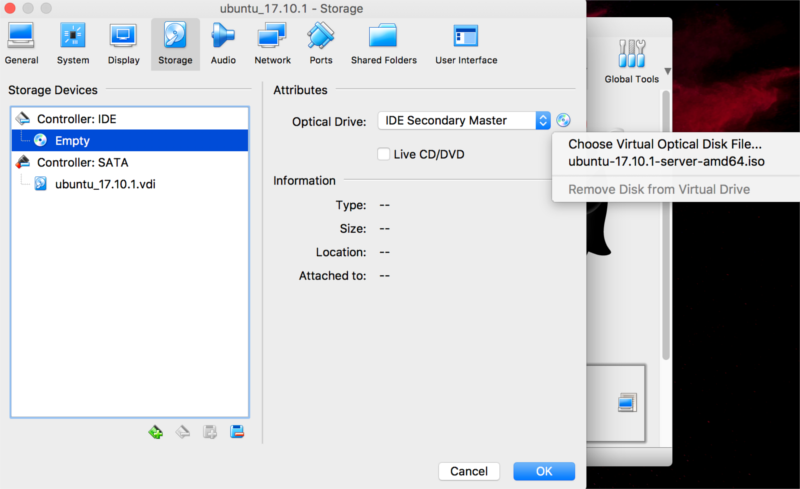Select Choose Virtual Optical Disk File menu item
Screen dimensions: 800x489
[664, 144]
